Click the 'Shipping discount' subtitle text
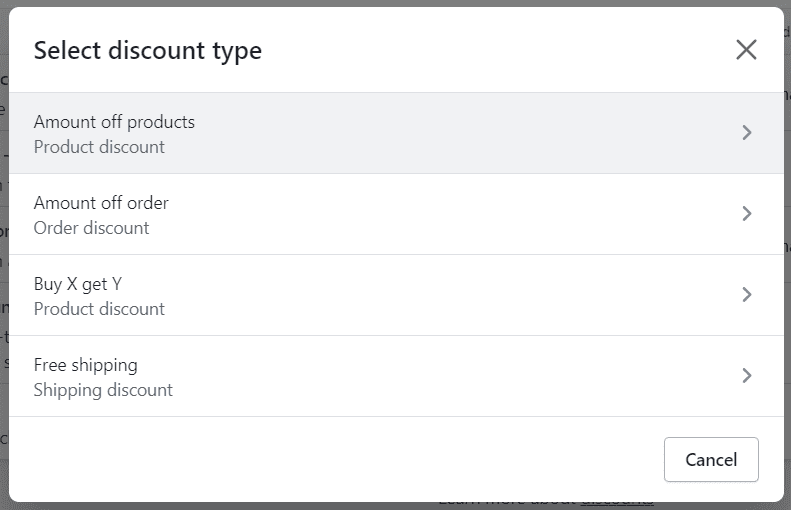This screenshot has height=510, width=791. point(103,390)
